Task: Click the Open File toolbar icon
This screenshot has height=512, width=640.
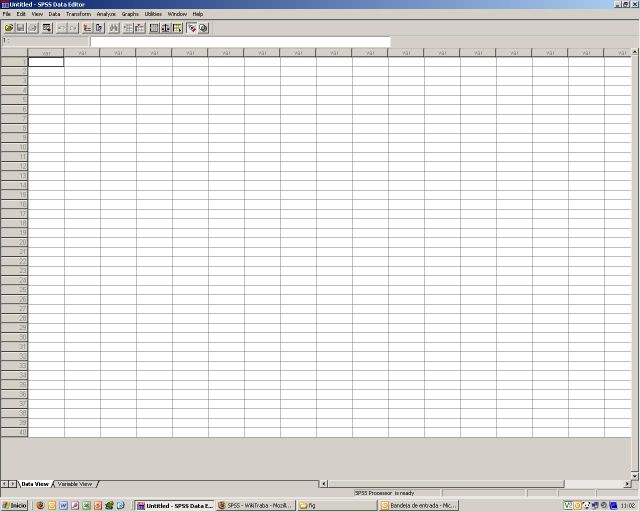Action: coord(9,28)
